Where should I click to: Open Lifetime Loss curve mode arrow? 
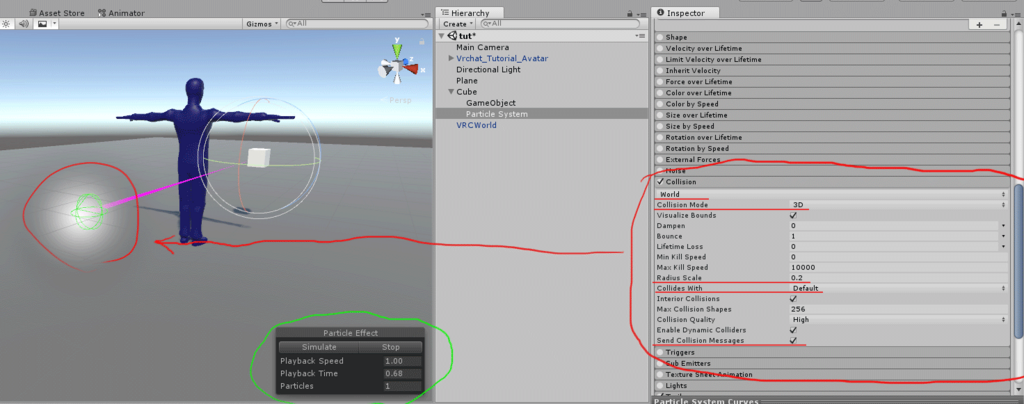tap(1002, 247)
